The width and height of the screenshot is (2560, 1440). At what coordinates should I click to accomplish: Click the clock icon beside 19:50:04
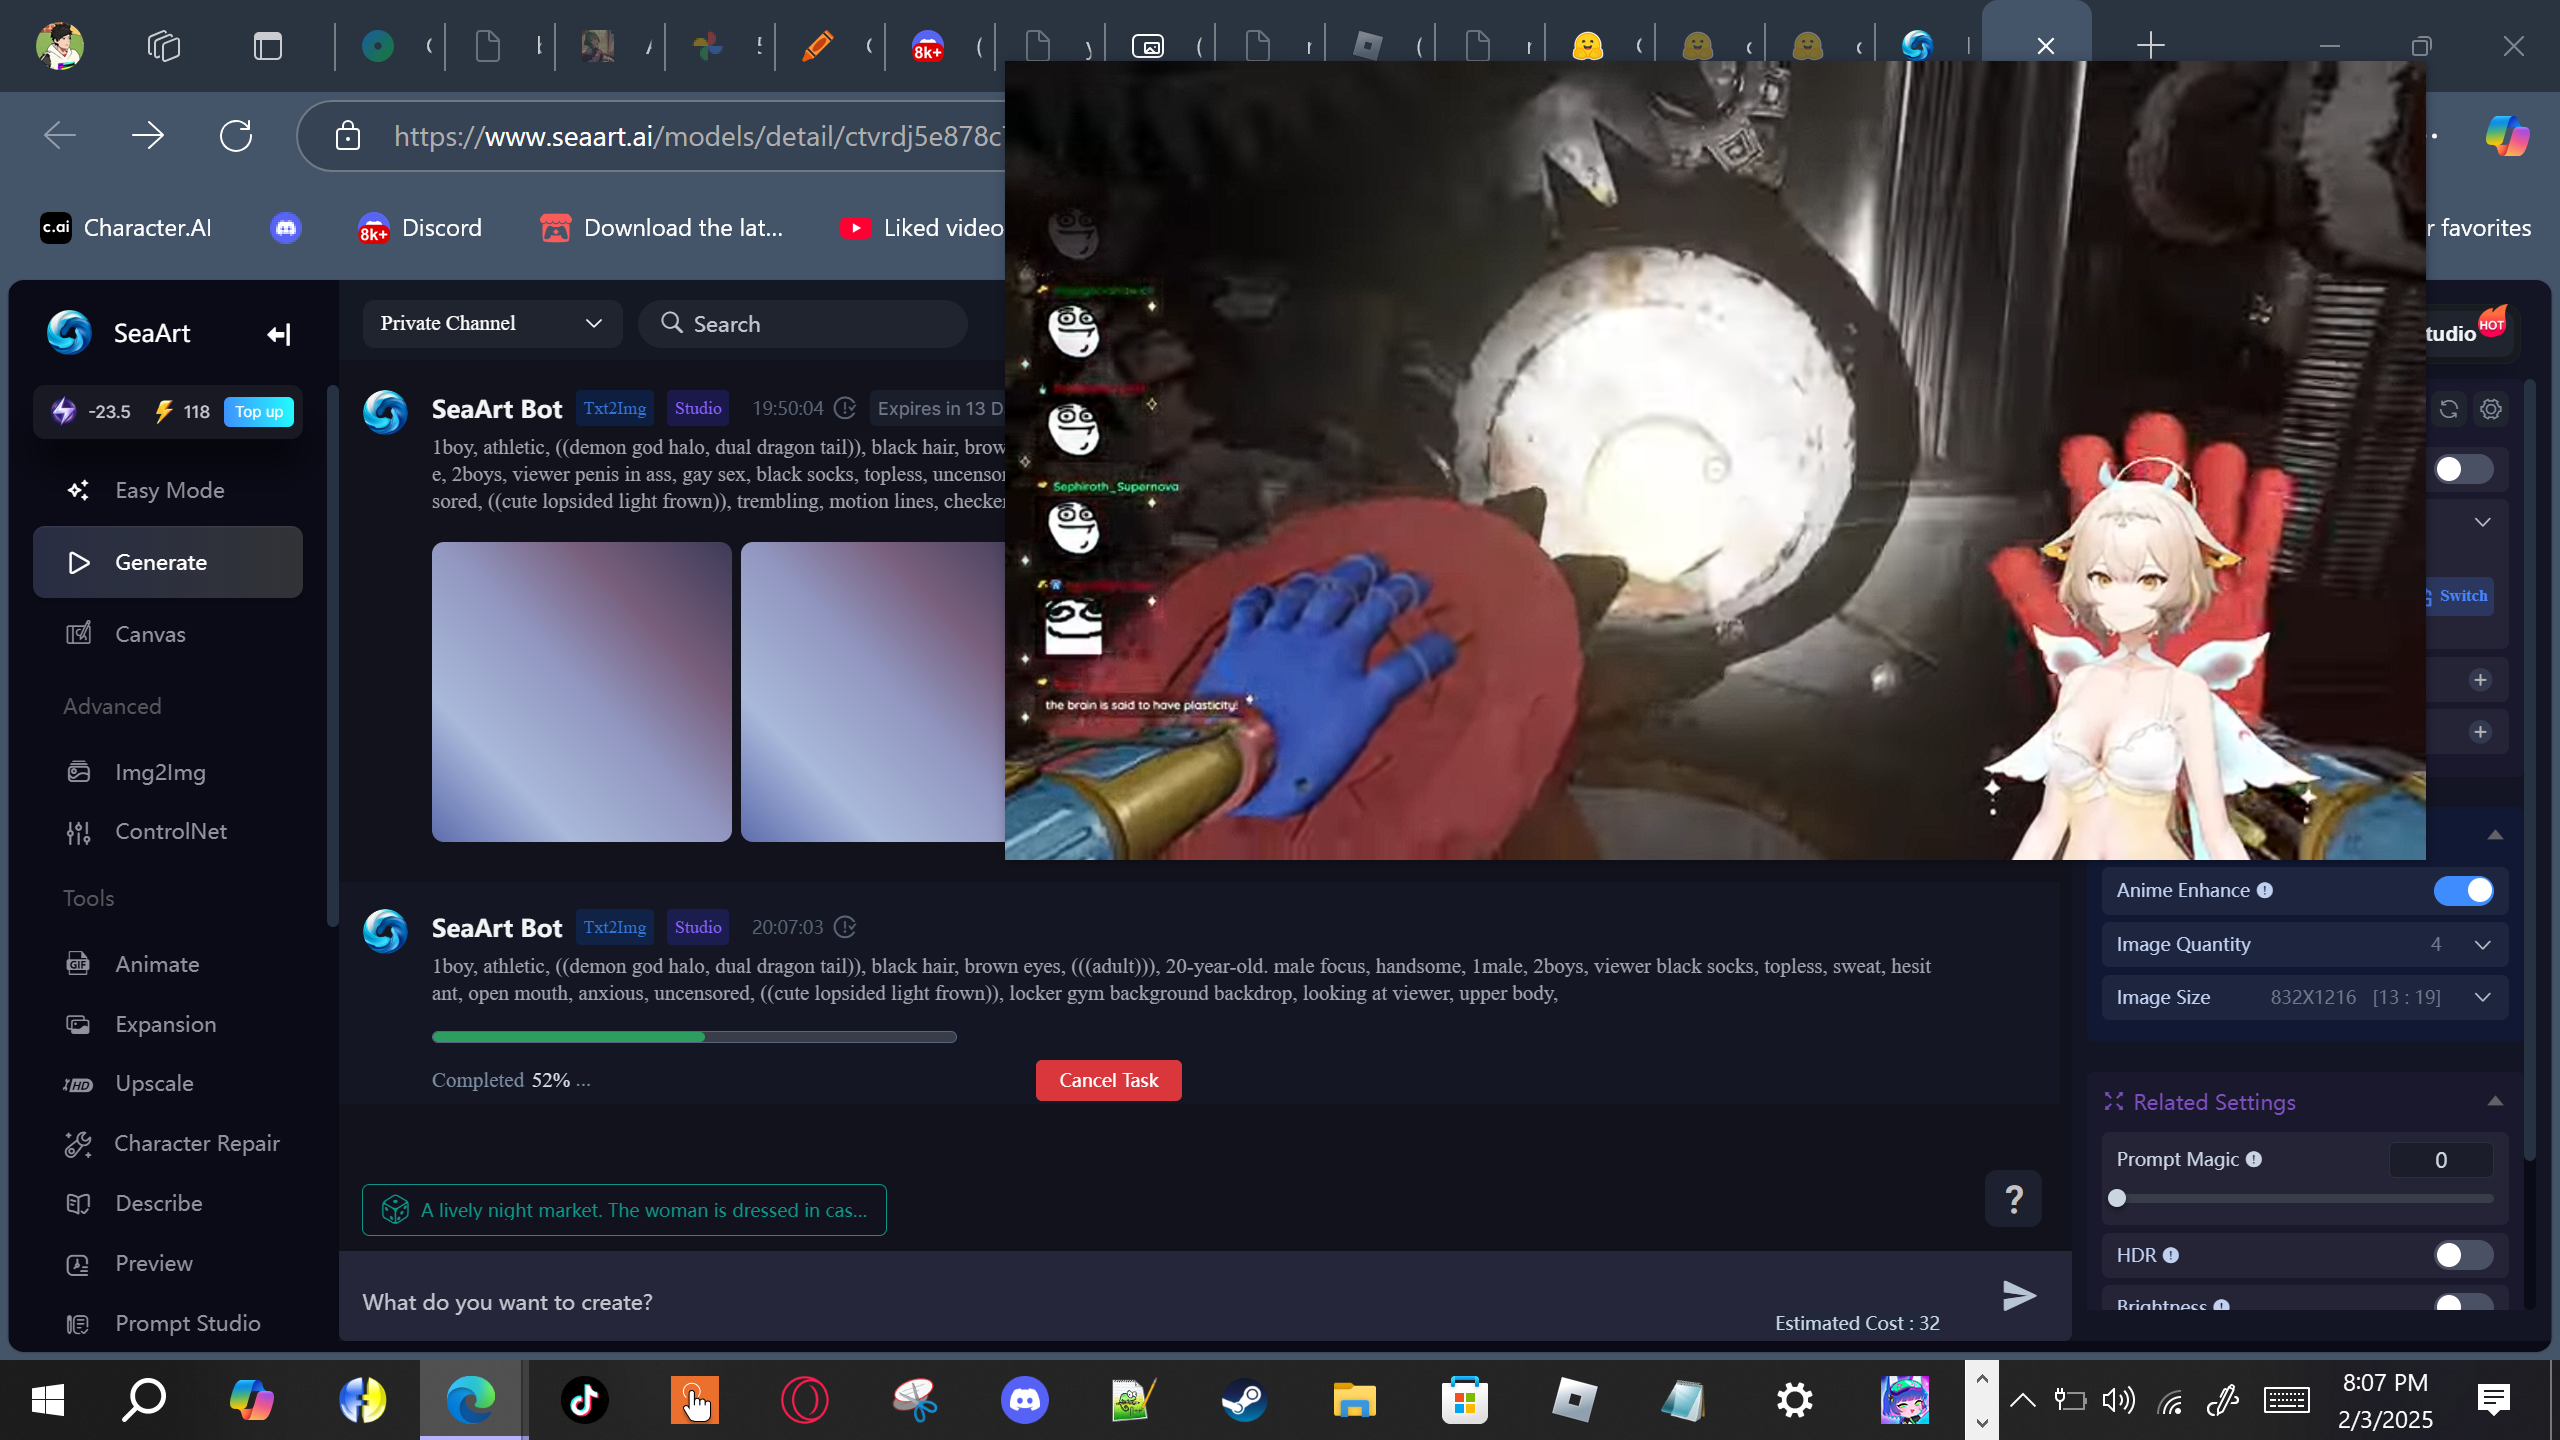point(845,408)
